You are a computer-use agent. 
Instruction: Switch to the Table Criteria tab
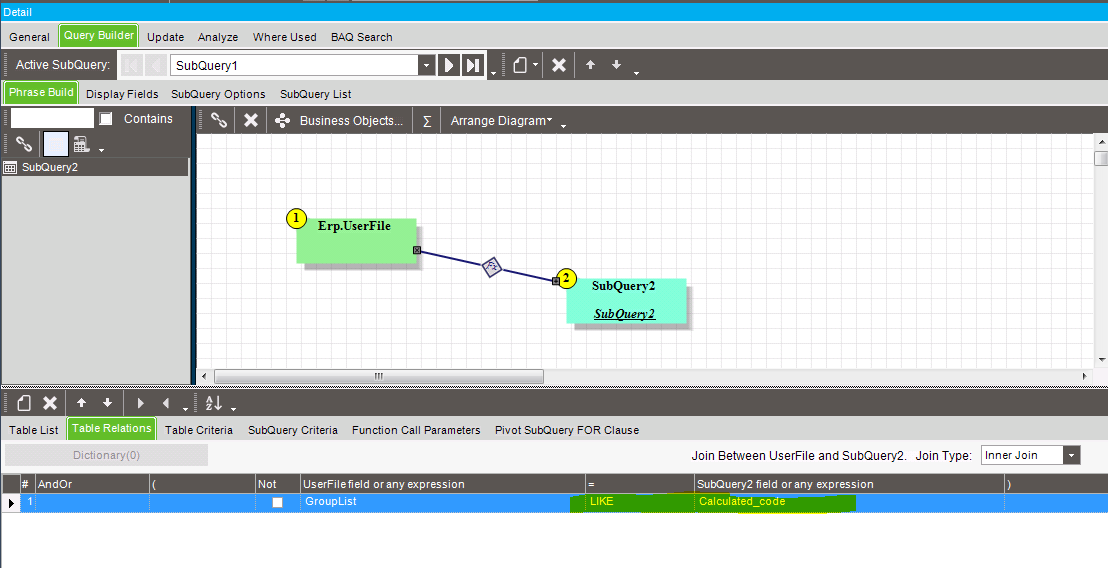(199, 430)
